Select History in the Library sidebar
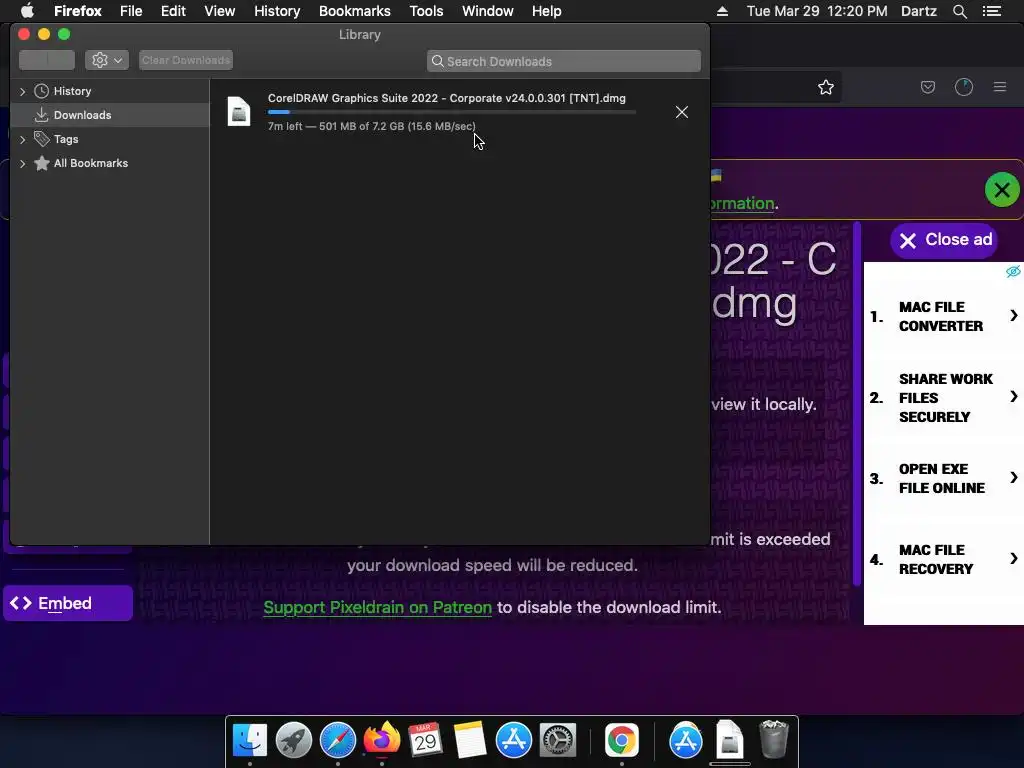The width and height of the screenshot is (1024, 768). (72, 91)
